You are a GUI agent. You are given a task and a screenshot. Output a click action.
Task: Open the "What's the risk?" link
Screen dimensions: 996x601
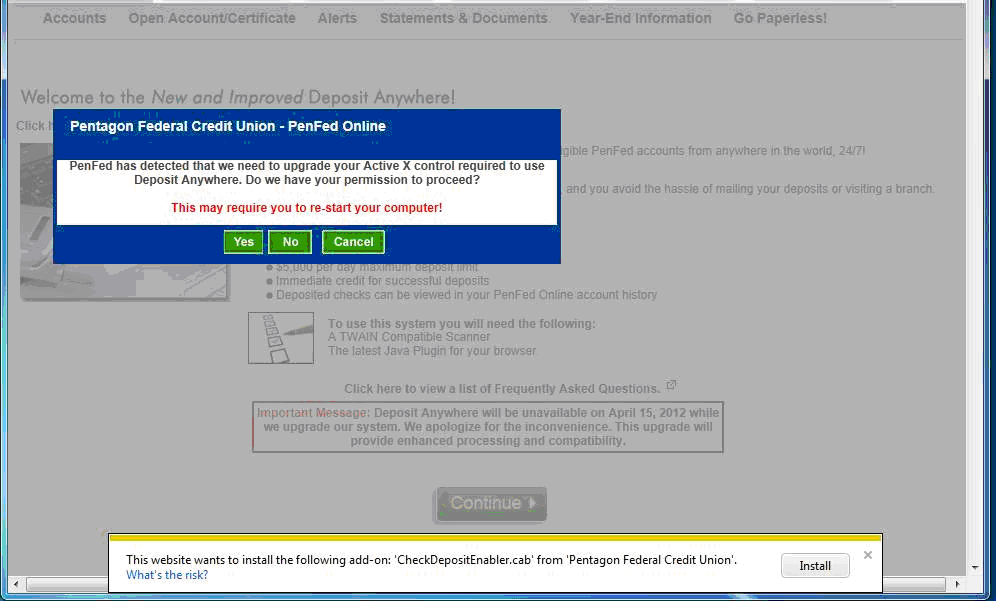coord(167,575)
